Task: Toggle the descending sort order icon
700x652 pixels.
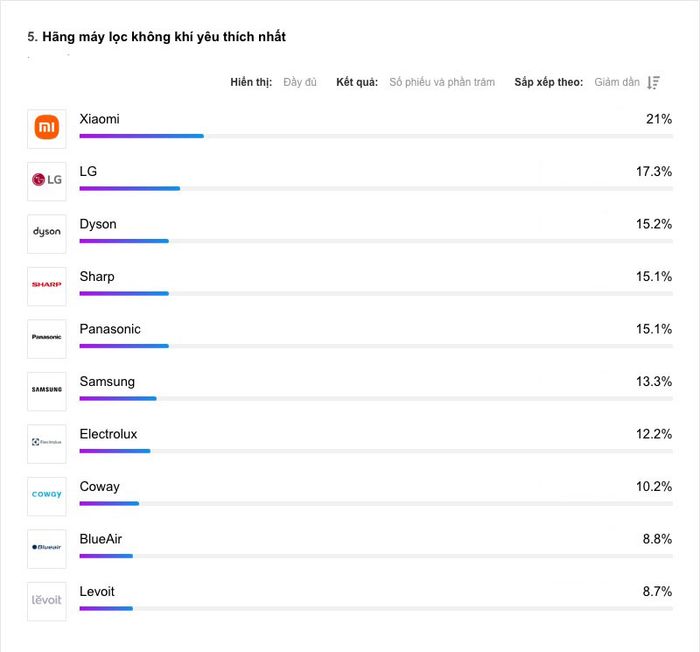Action: (654, 83)
